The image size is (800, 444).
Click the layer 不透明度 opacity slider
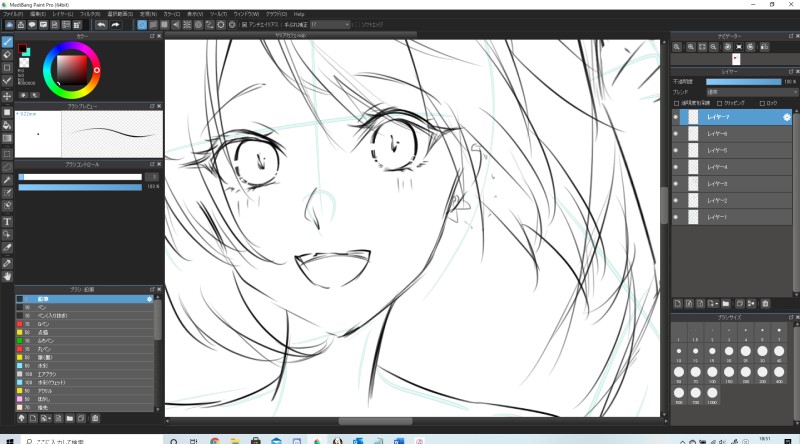(743, 82)
